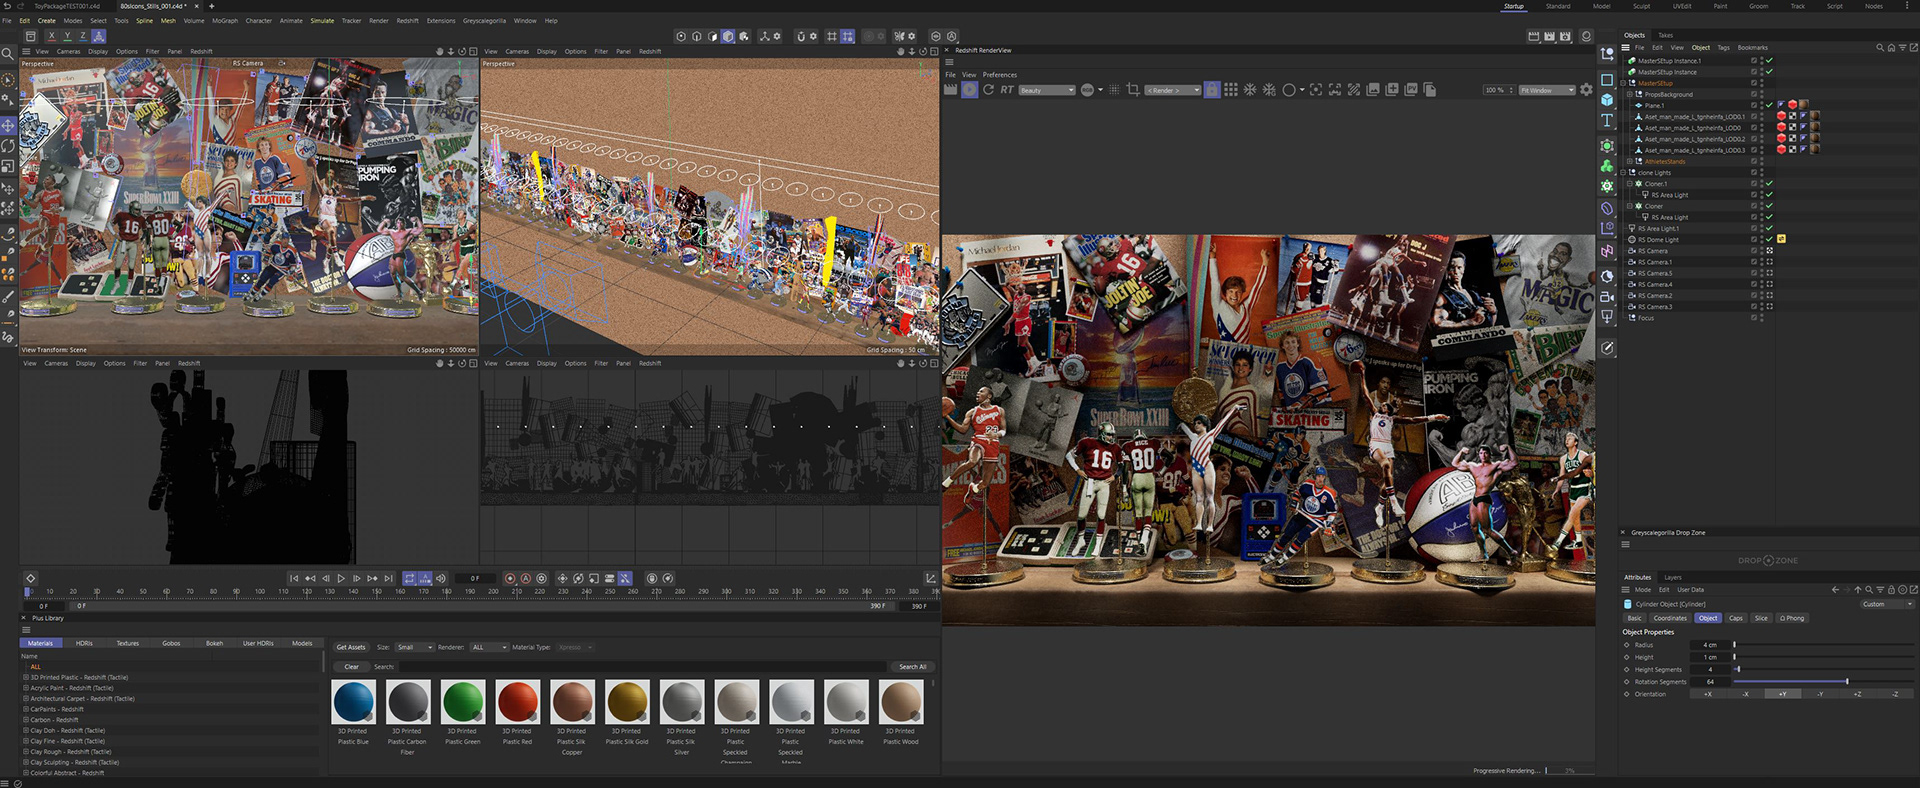Adjust the Rotation Segments slider
The width and height of the screenshot is (1920, 788).
[1822, 682]
